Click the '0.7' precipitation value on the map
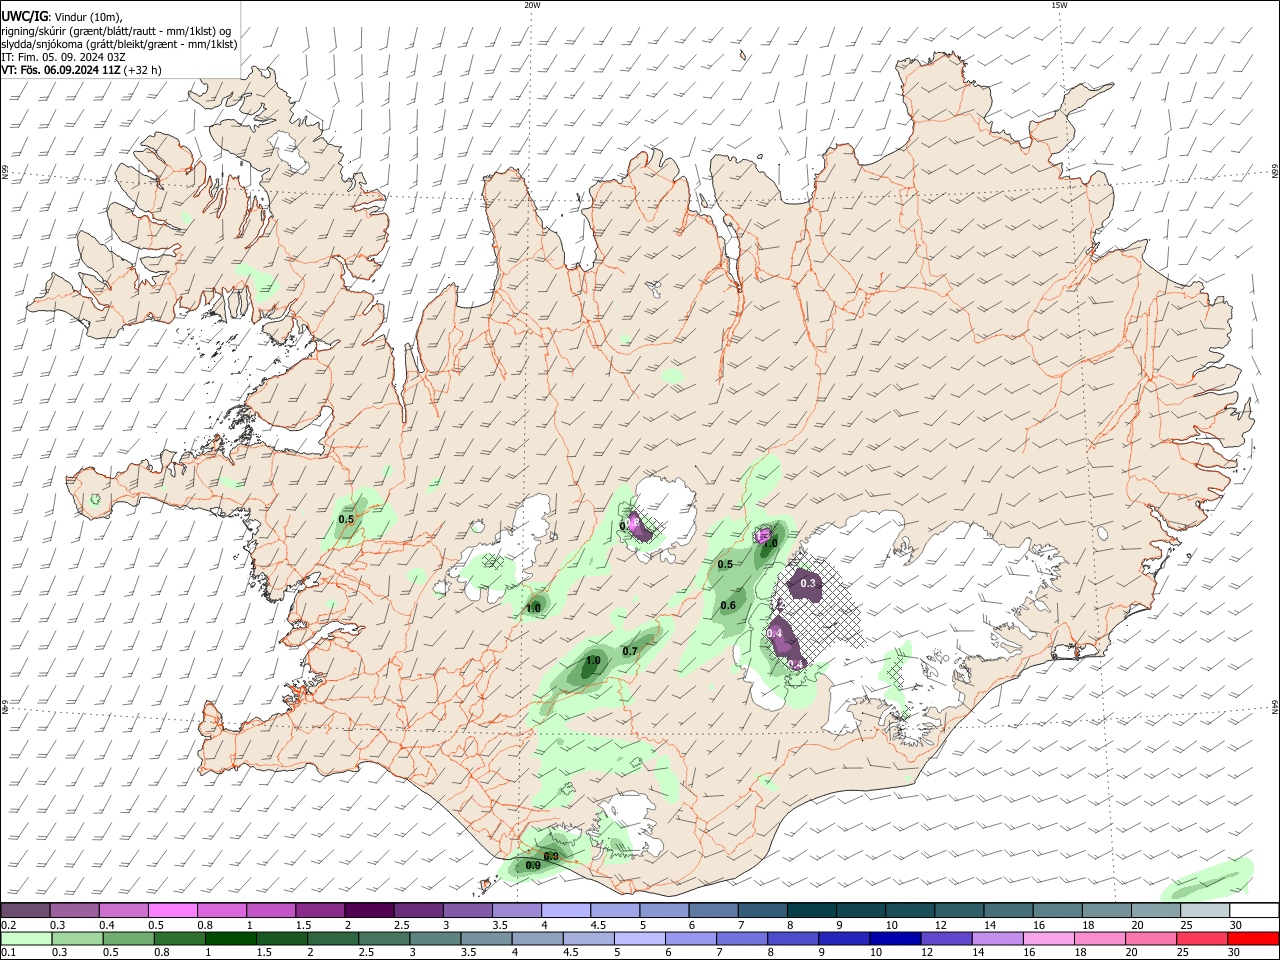Viewport: 1280px width, 960px height. pos(630,651)
